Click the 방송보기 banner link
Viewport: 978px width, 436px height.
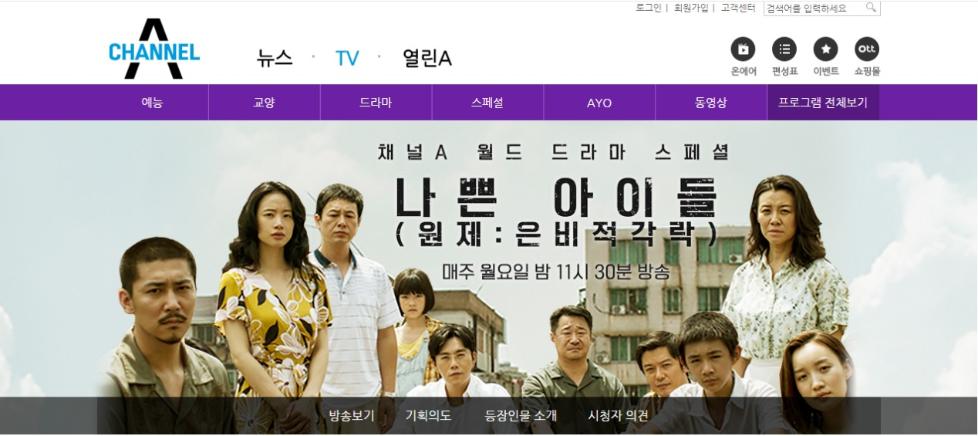(x=352, y=415)
